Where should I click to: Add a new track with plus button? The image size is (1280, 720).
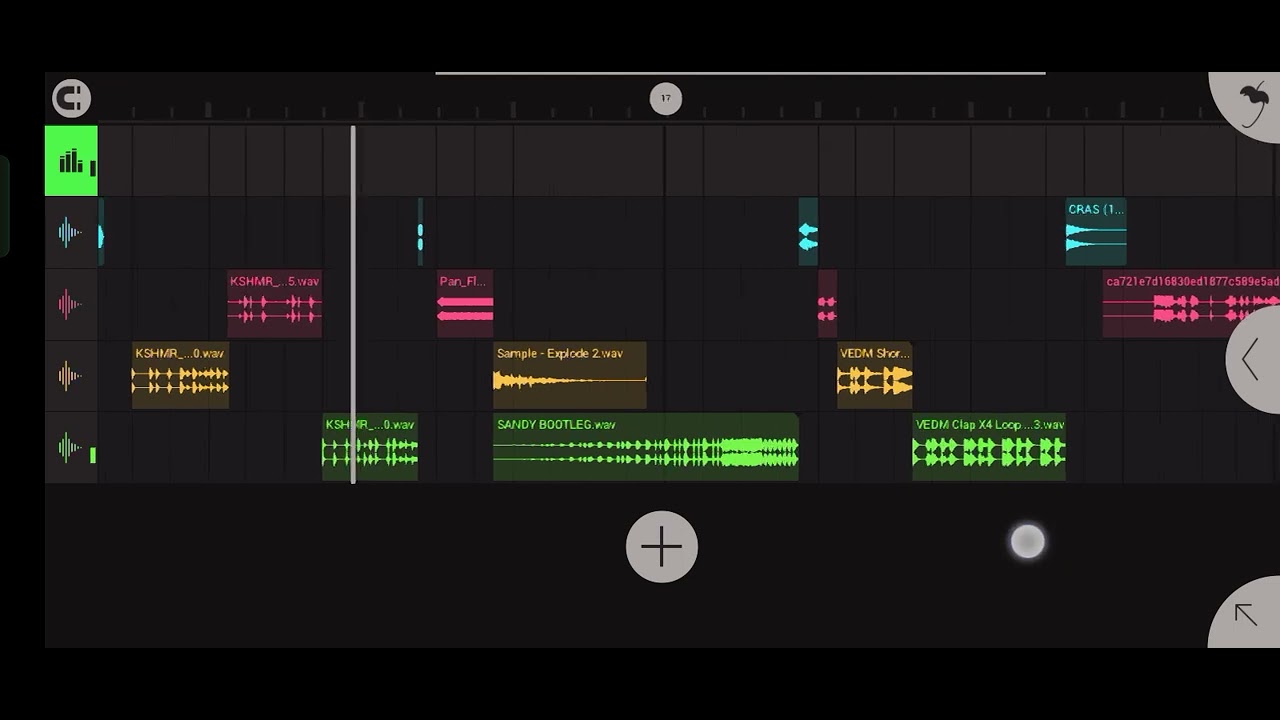[x=662, y=547]
